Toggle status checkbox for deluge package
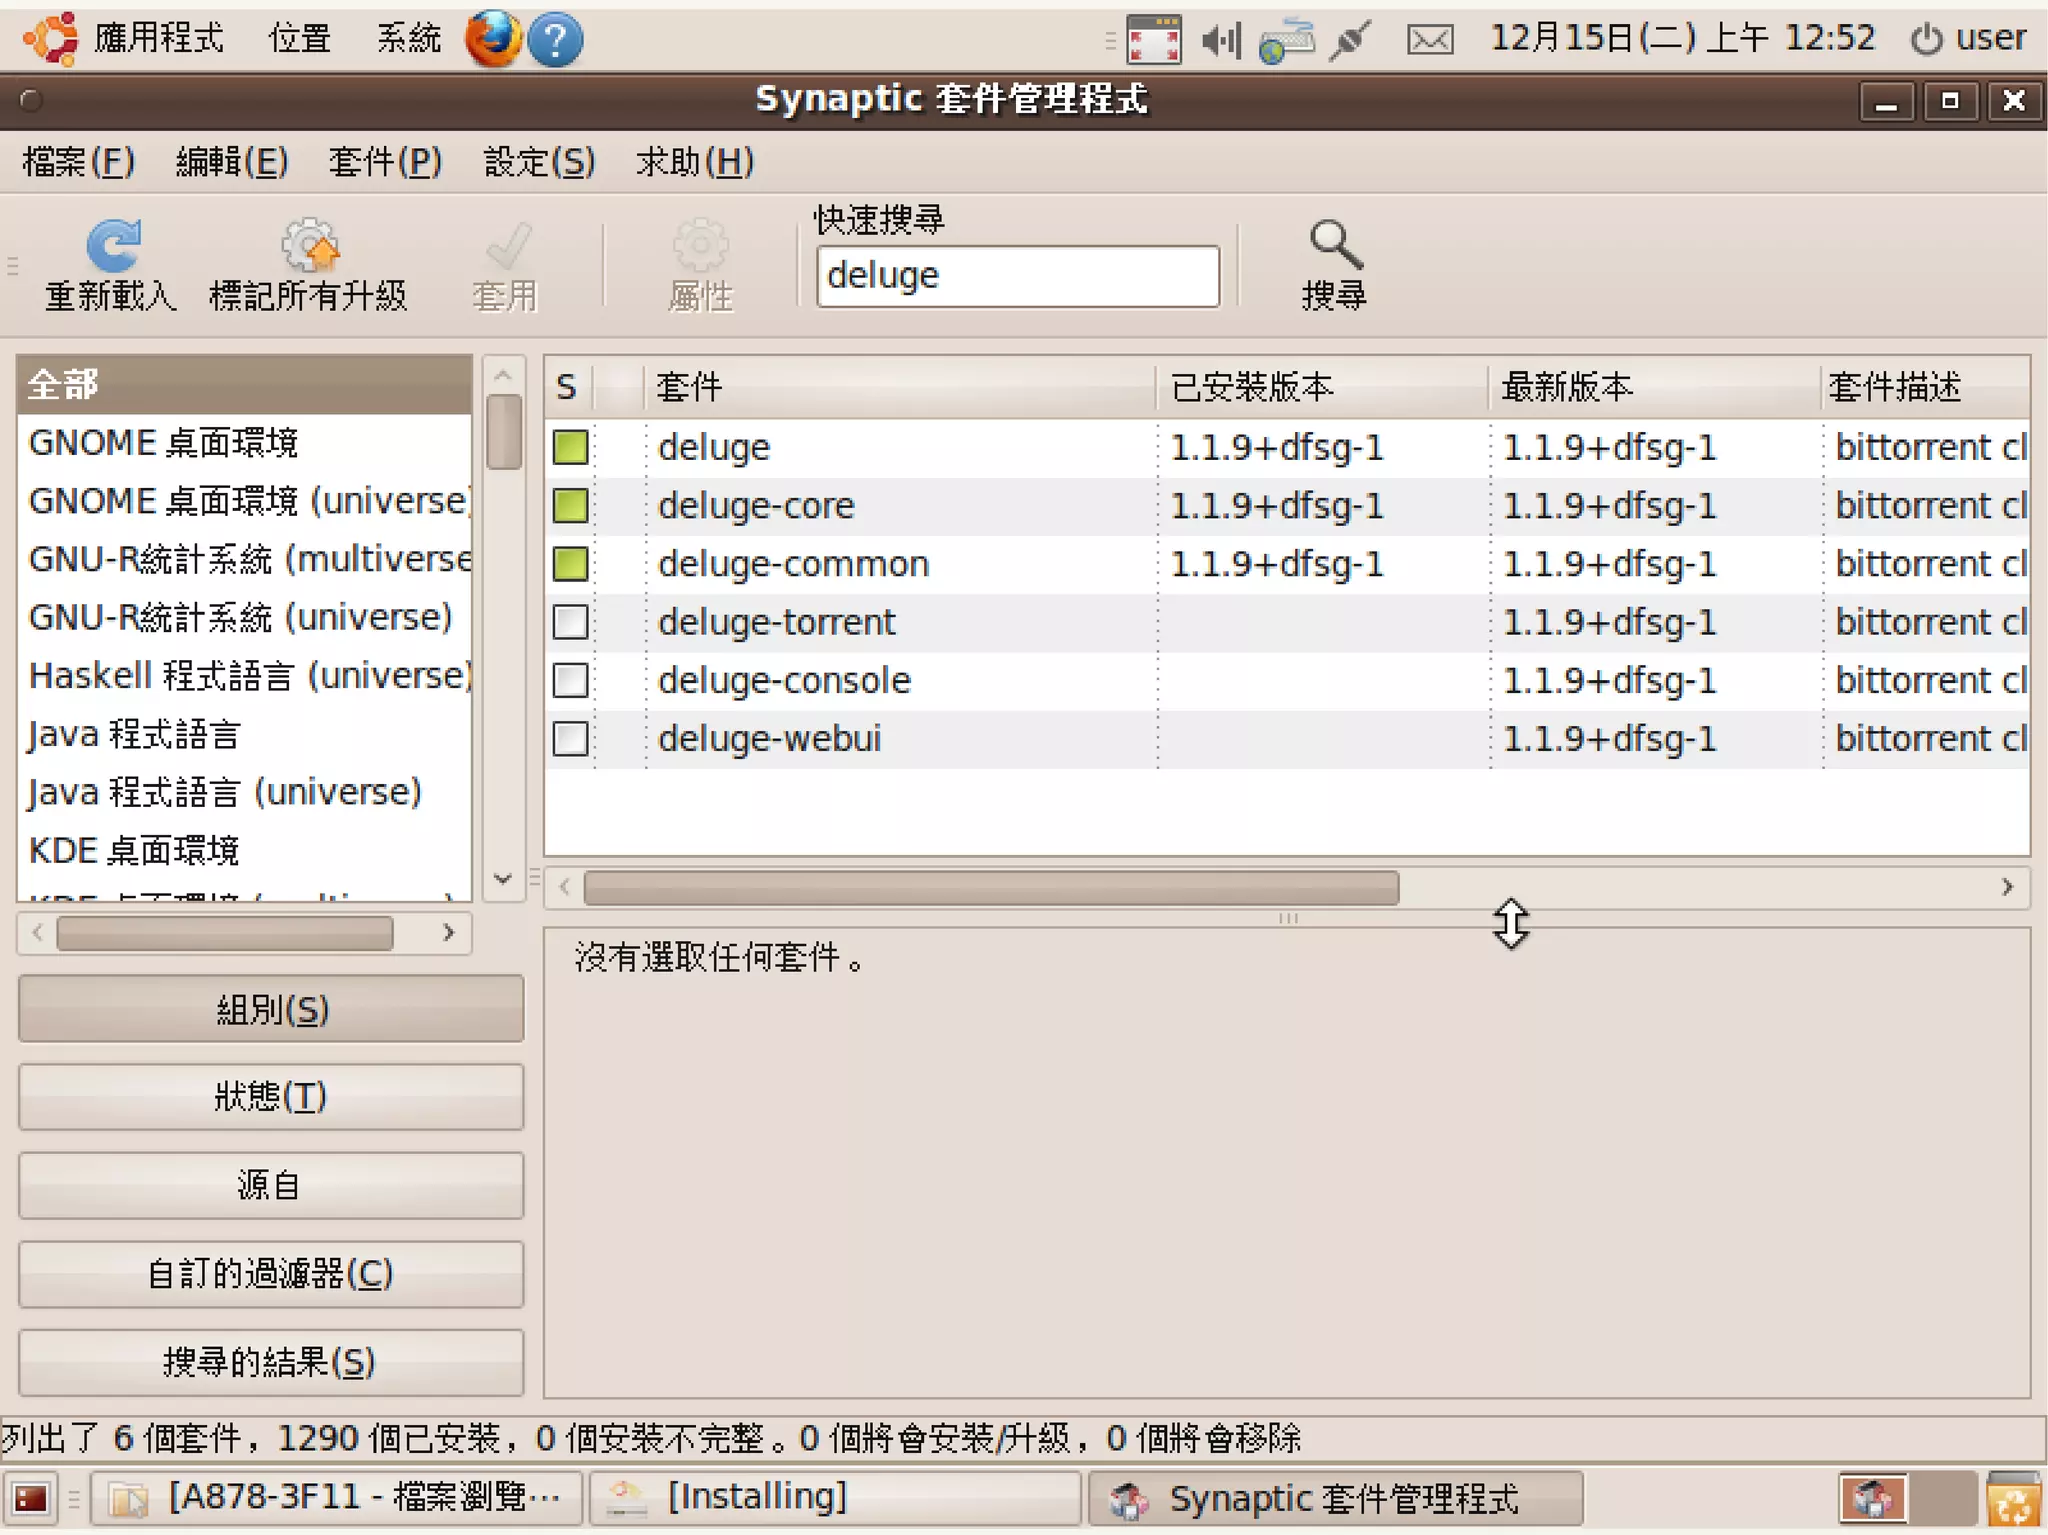Viewport: 2048px width, 1535px height. point(571,447)
